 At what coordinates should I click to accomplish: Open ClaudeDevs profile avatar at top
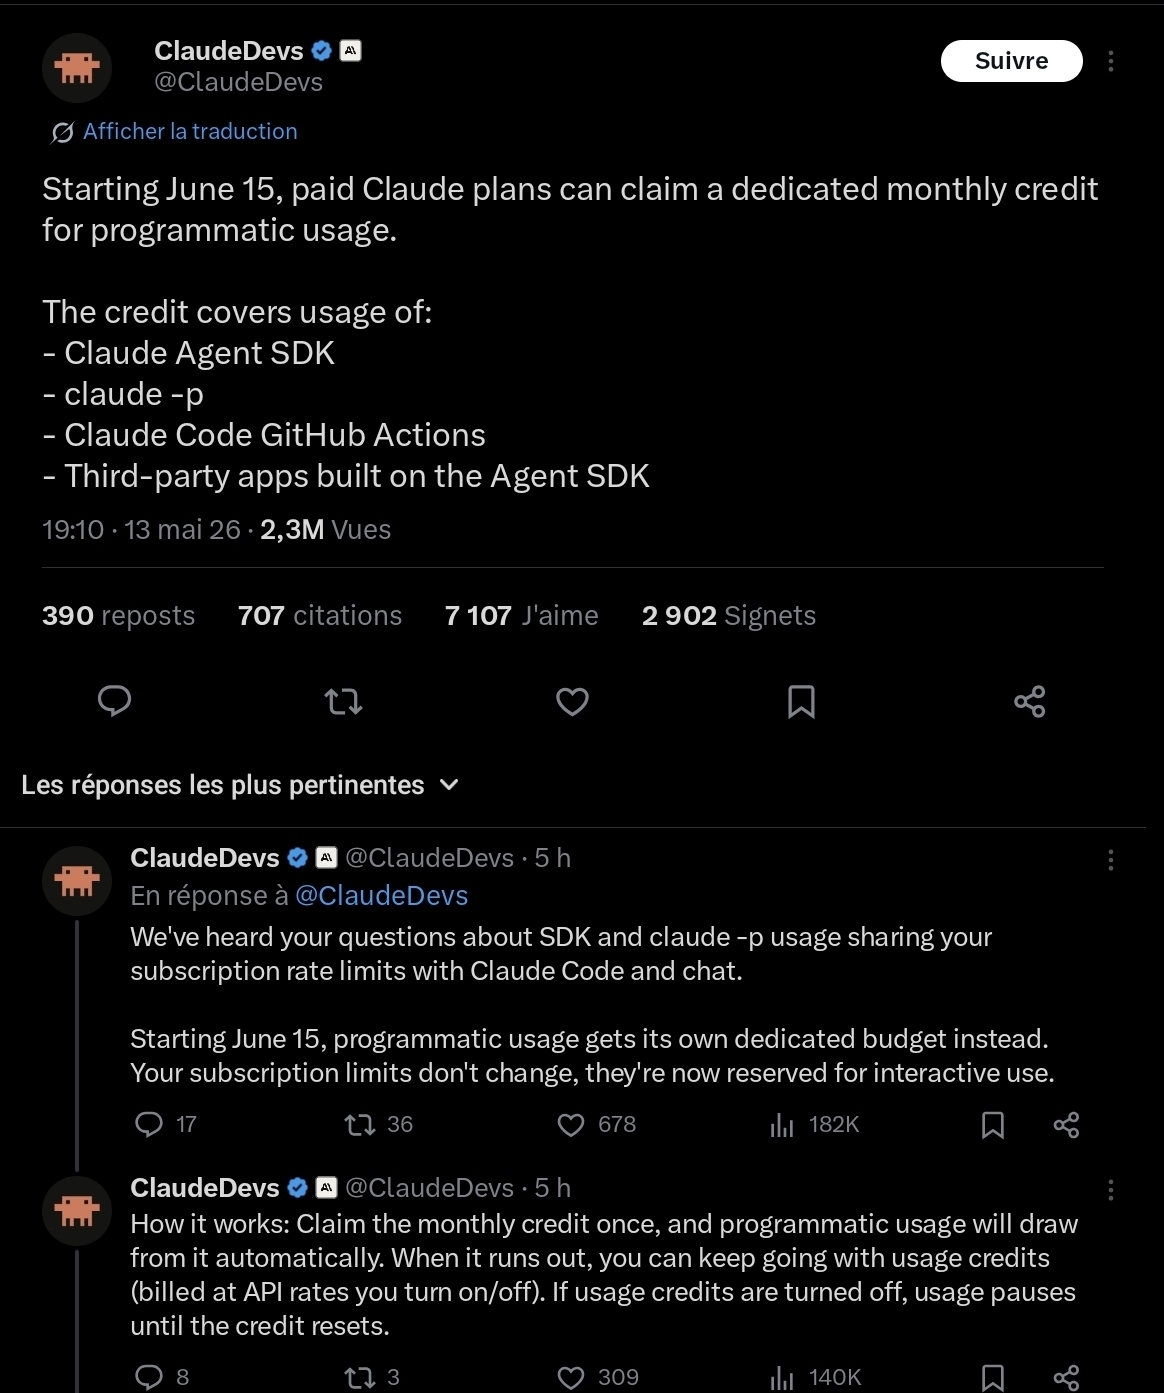77,68
